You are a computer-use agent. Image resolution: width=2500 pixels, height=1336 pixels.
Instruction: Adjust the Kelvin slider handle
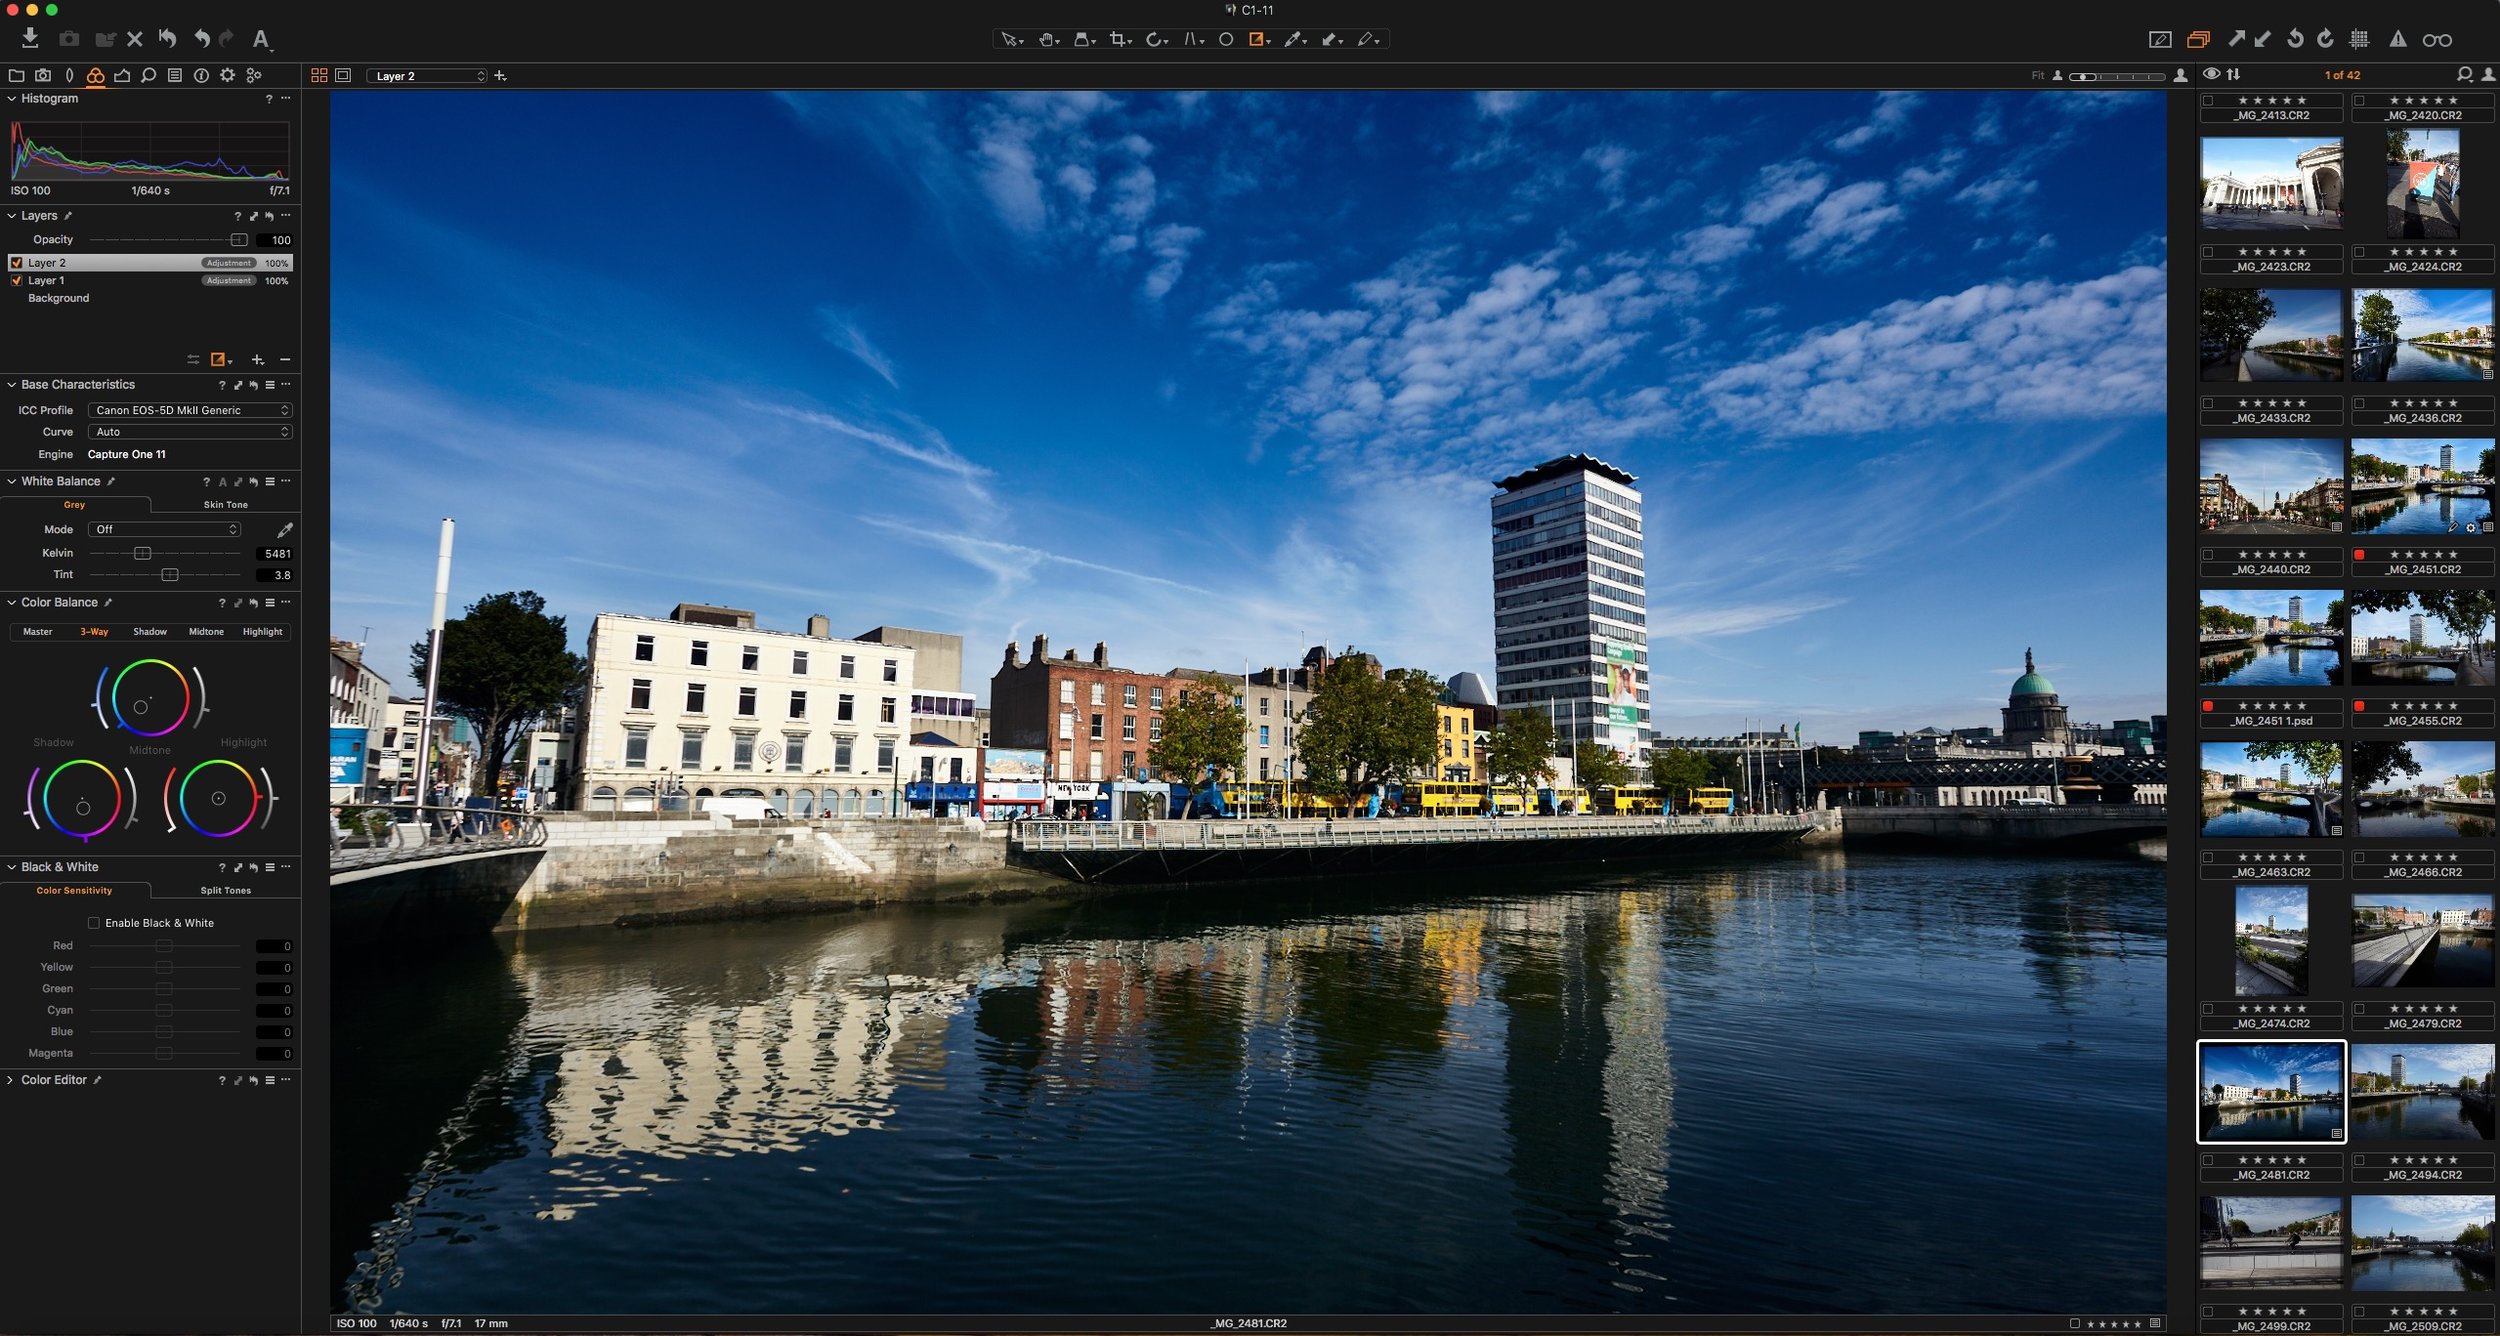142,553
